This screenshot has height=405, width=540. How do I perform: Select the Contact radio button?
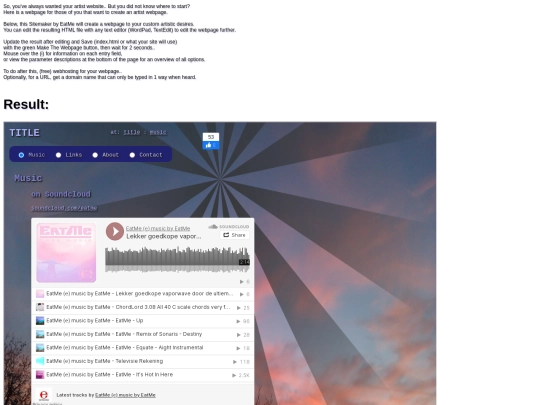pos(132,155)
